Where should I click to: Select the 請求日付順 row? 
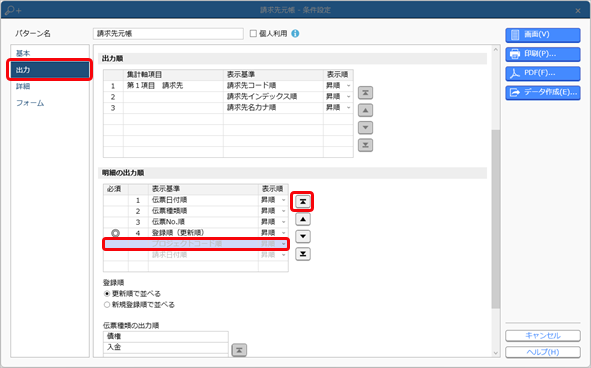[196, 255]
